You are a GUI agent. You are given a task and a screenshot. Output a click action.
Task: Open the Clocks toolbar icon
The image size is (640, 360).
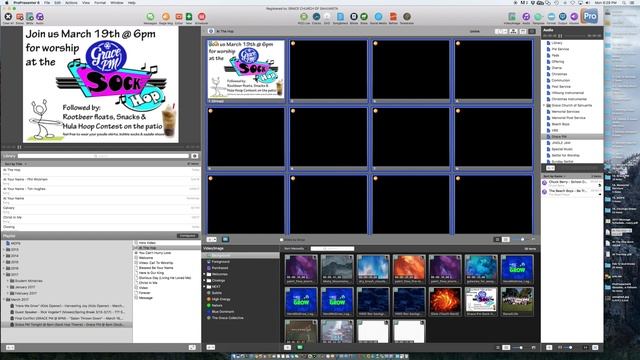tap(316, 17)
